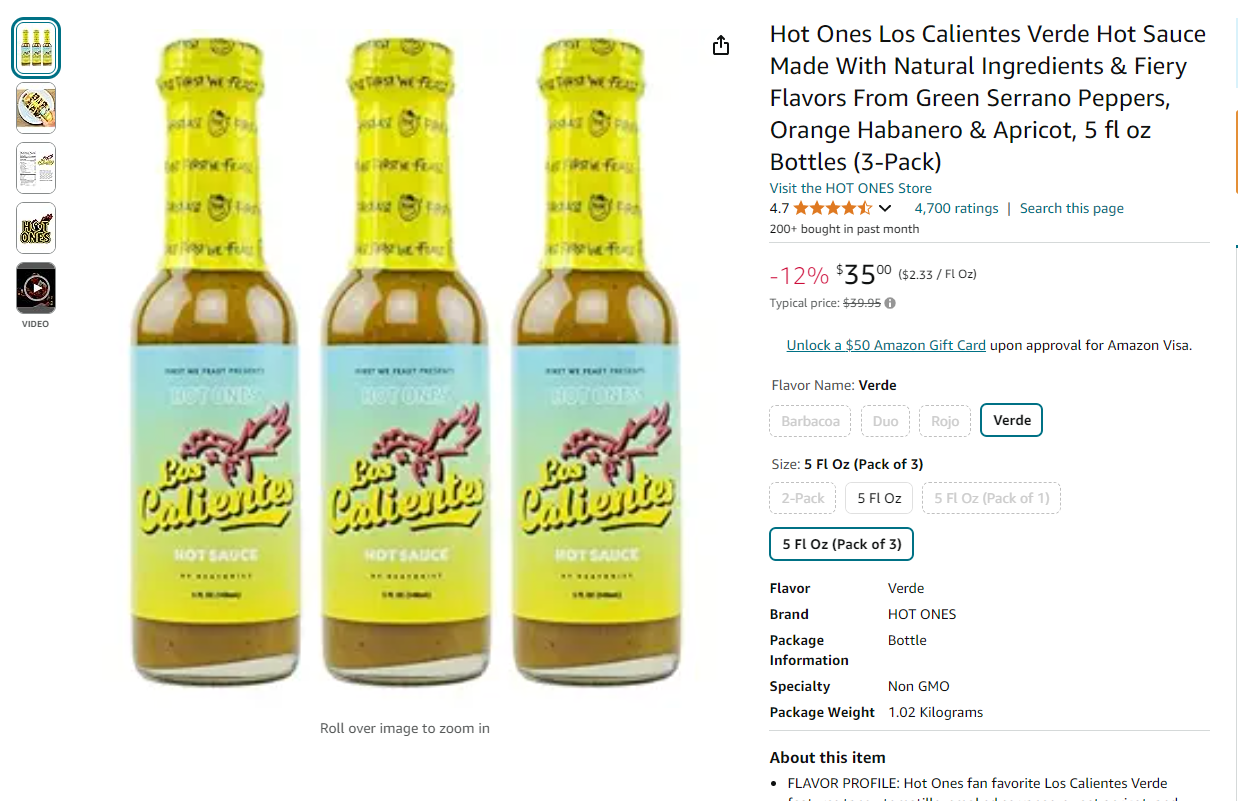Select the Verde flavor option
This screenshot has height=801, width=1238.
coord(1012,420)
